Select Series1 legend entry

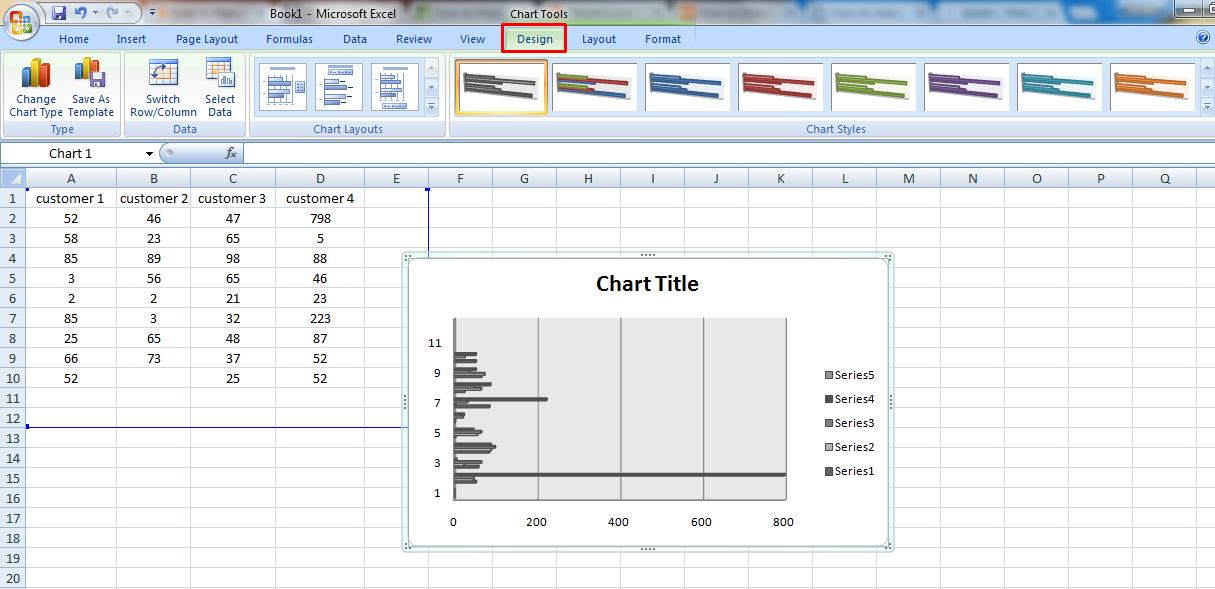pyautogui.click(x=850, y=471)
